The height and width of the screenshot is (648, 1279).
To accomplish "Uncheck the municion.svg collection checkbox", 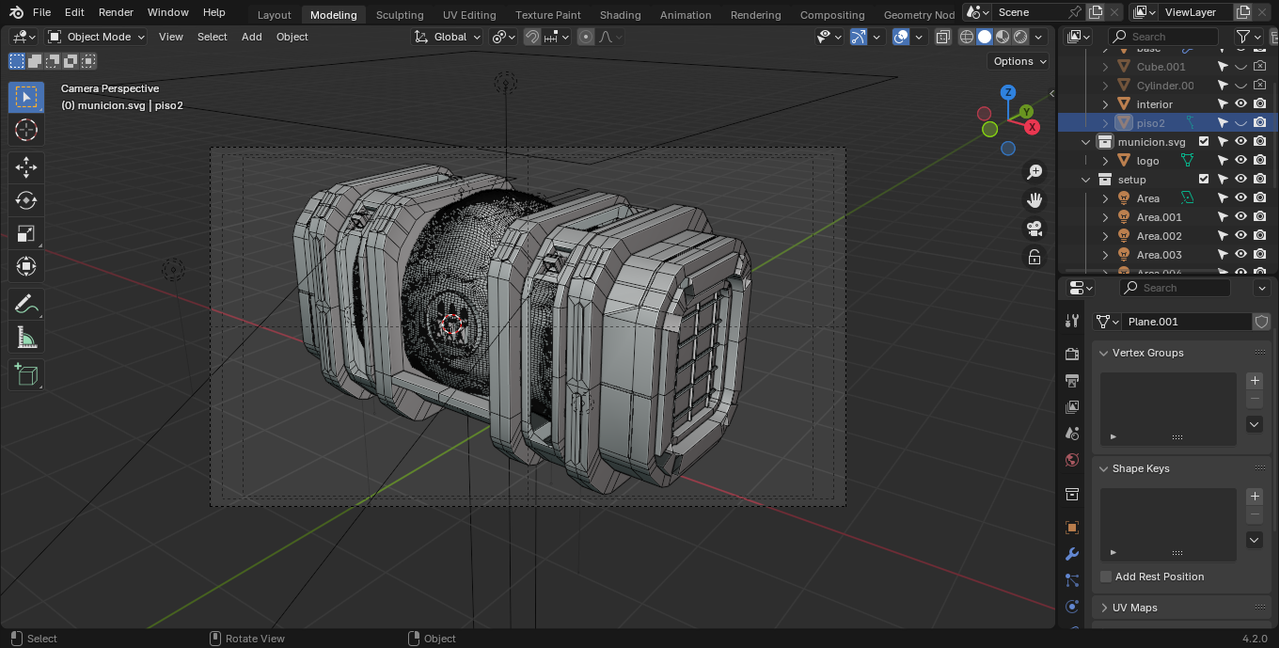I will coord(1204,142).
